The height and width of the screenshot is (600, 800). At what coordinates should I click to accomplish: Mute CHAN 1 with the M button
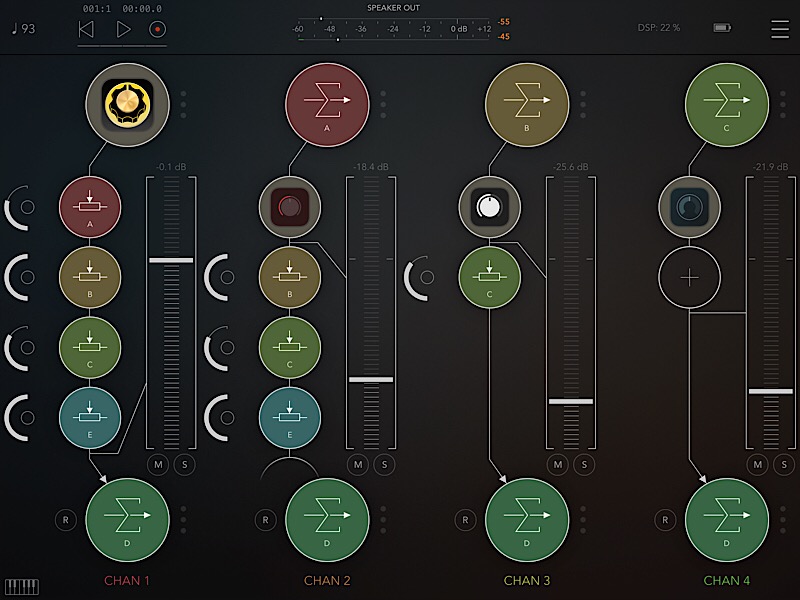click(159, 464)
